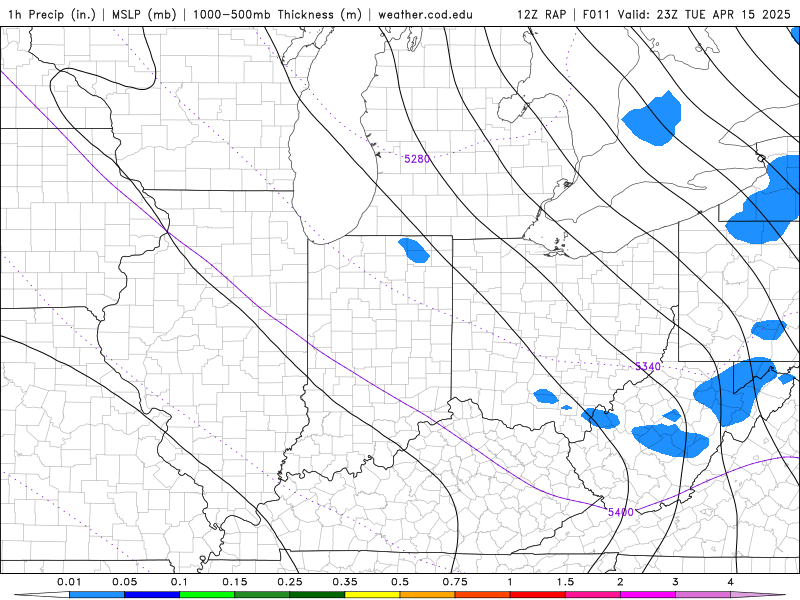Image resolution: width=800 pixels, height=600 pixels.
Task: Click the '0.75' color bar value
Action: point(455,582)
